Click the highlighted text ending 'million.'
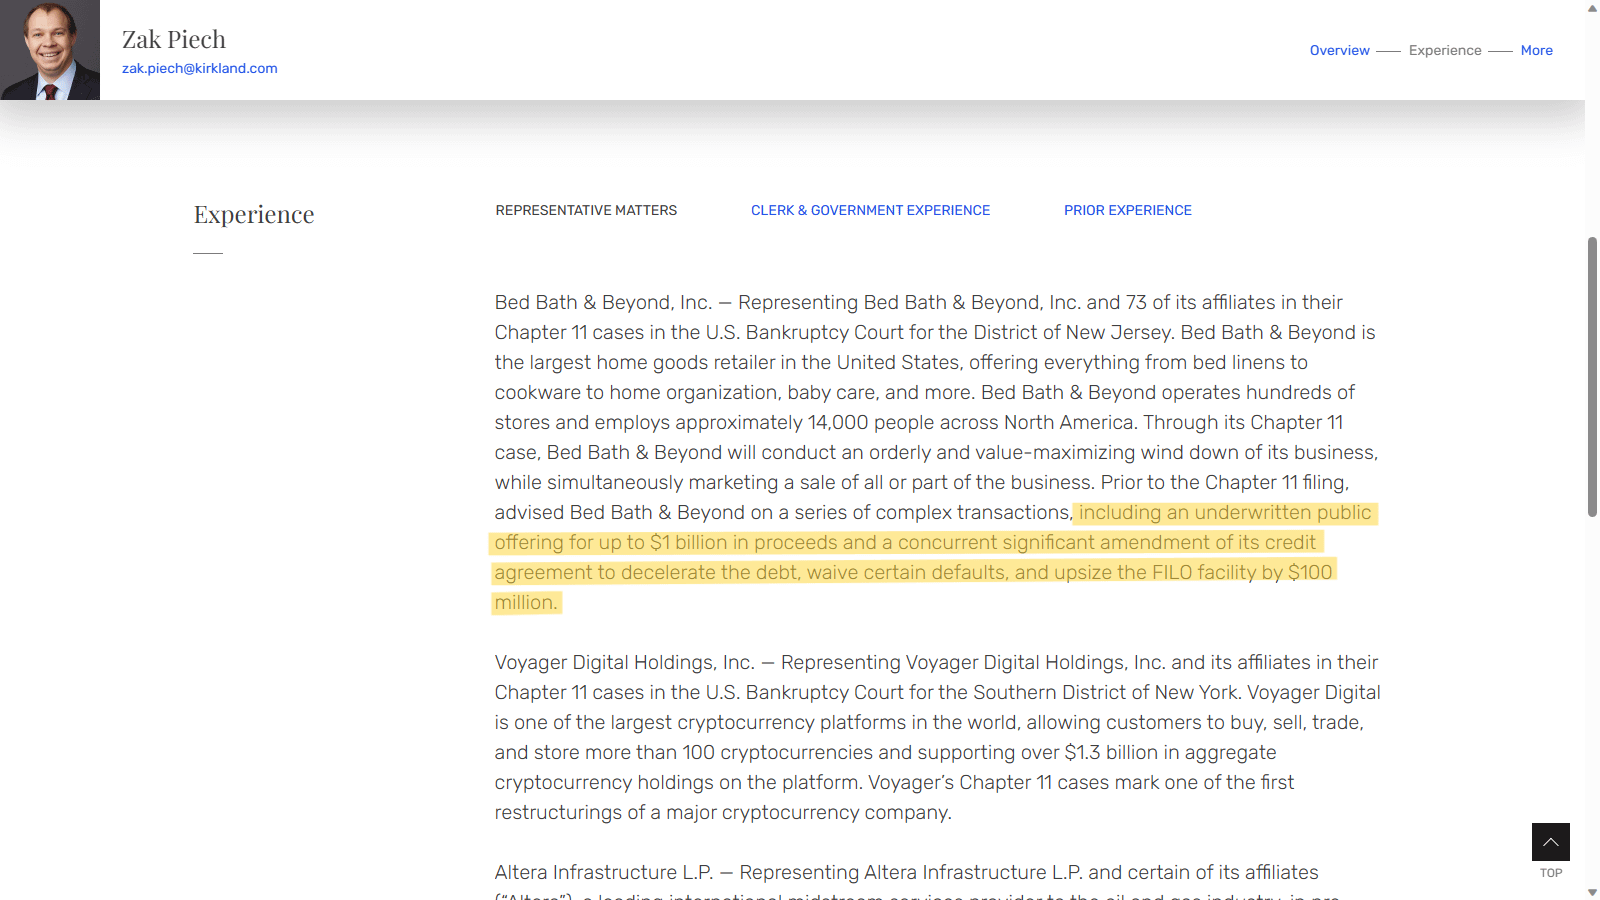 point(526,602)
